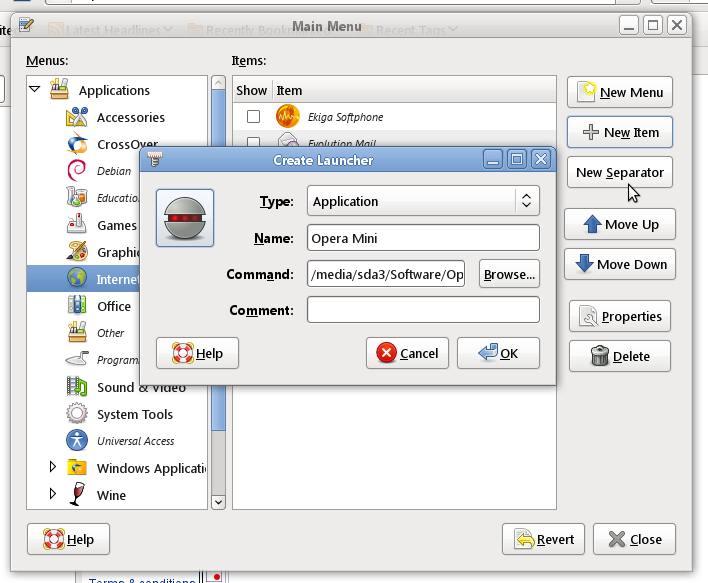Click the Internet globe icon
The image size is (708, 583).
(x=77, y=278)
